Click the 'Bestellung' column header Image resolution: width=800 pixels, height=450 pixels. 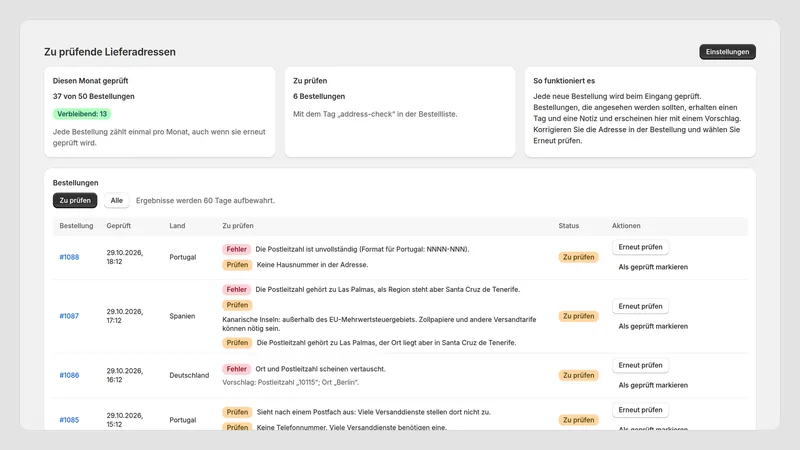point(76,226)
